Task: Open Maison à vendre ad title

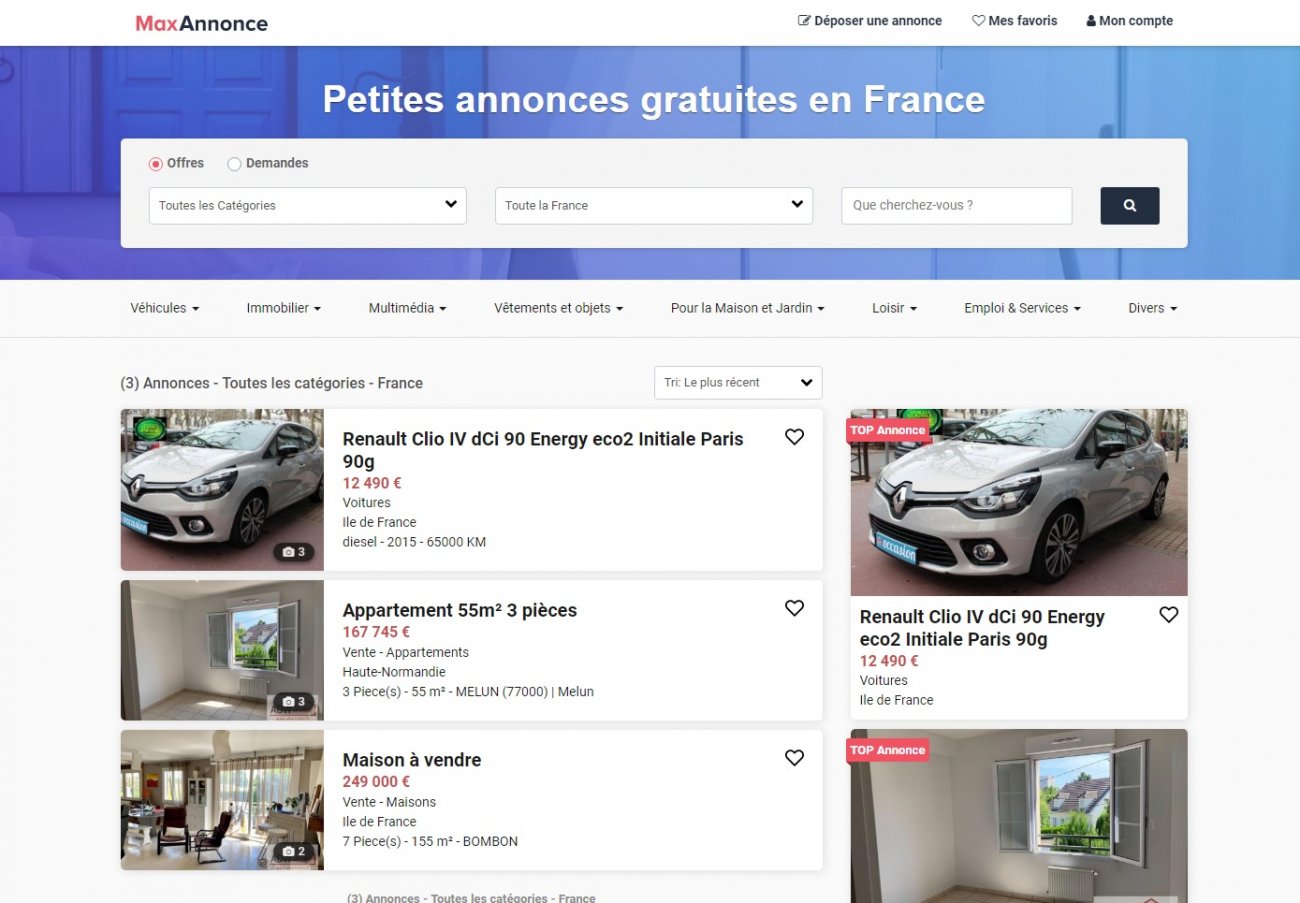Action: (x=412, y=760)
